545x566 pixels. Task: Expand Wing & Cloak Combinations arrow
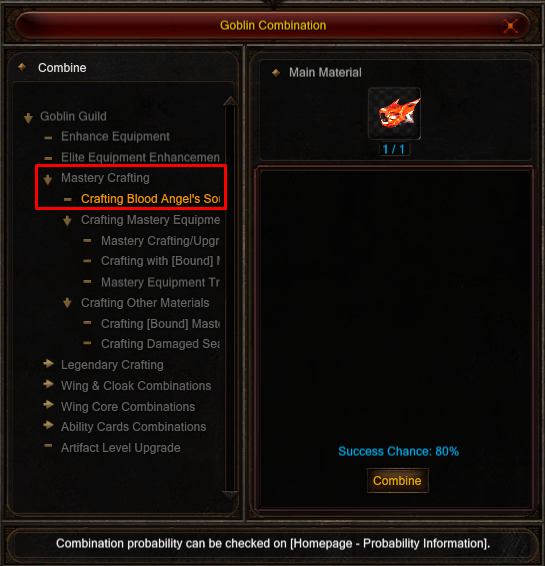48,384
